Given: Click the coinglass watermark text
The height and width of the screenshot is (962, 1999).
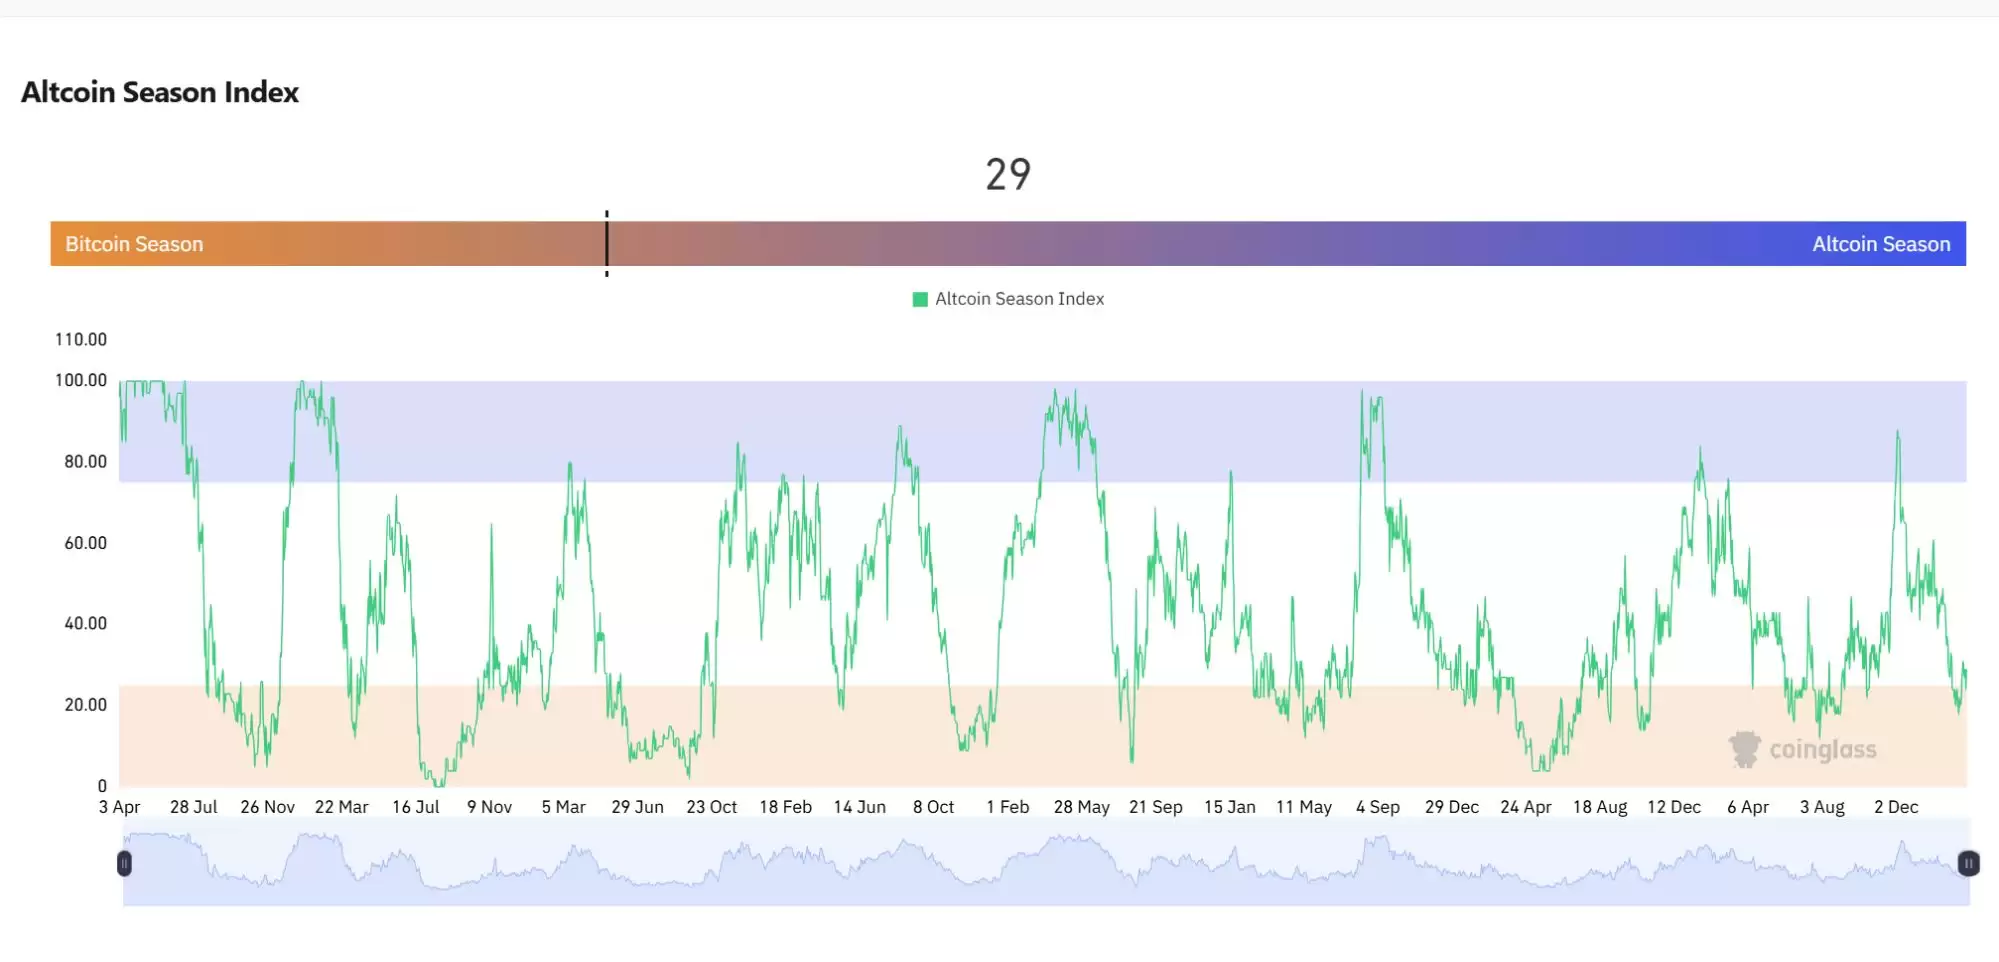Looking at the screenshot, I should click(x=1822, y=750).
